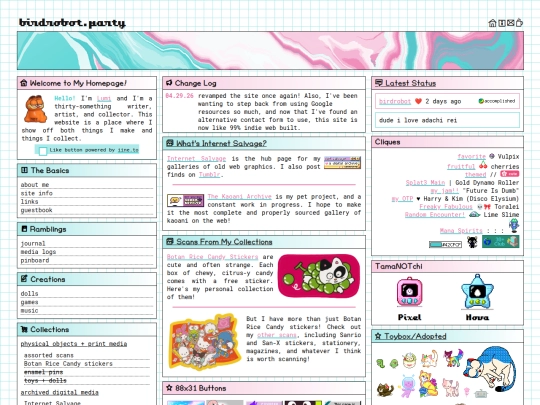Open the birdrobot status link
The height and width of the screenshot is (405, 540).
pos(395,101)
